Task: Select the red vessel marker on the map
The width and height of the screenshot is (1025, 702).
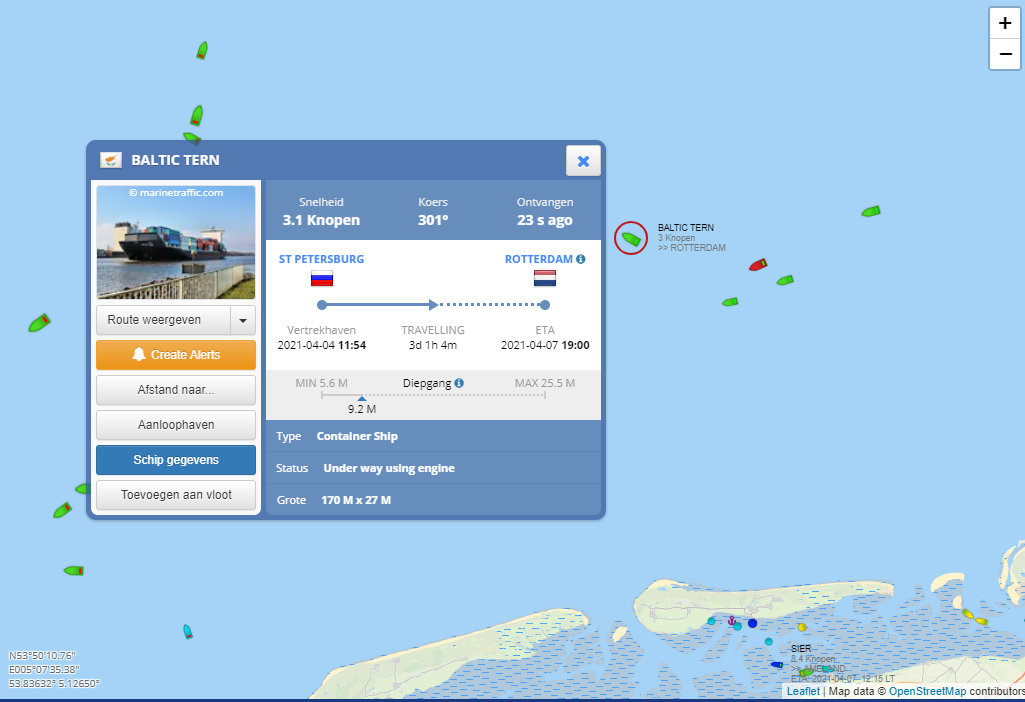Action: tap(758, 265)
